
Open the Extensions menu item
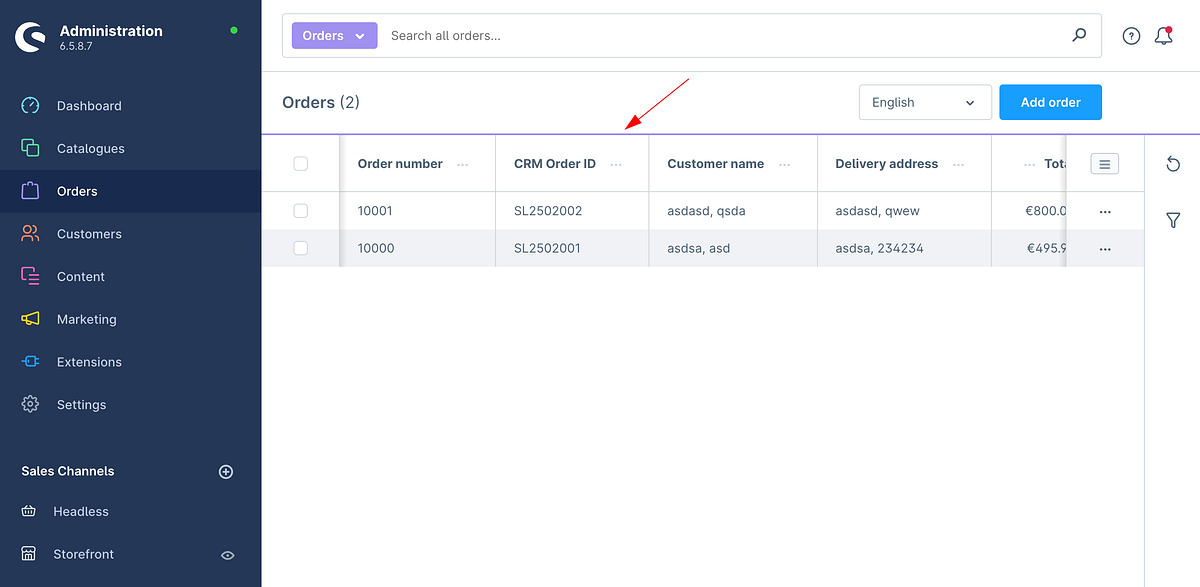coord(90,361)
